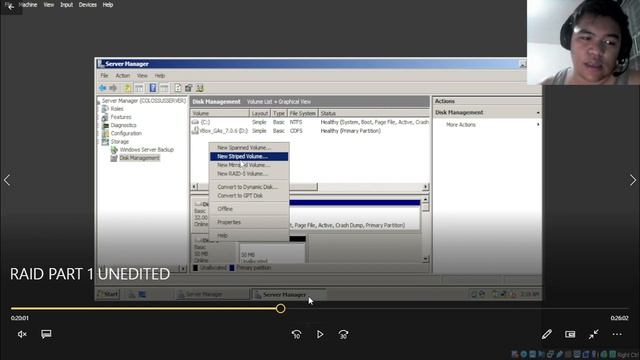Select the VBox_GAs_7.0.6 (D:) volume row
Viewport: 640px width, 360px height.
310,131
